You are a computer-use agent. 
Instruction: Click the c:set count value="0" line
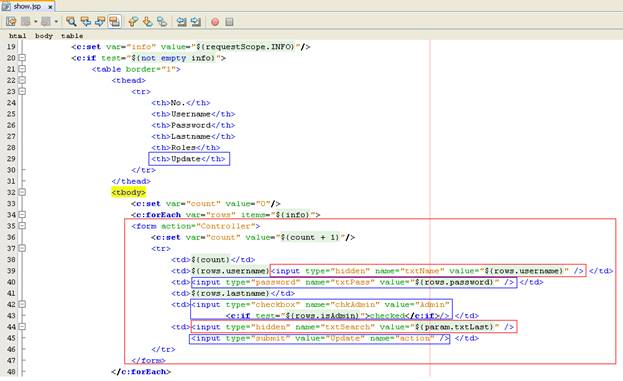(x=205, y=203)
